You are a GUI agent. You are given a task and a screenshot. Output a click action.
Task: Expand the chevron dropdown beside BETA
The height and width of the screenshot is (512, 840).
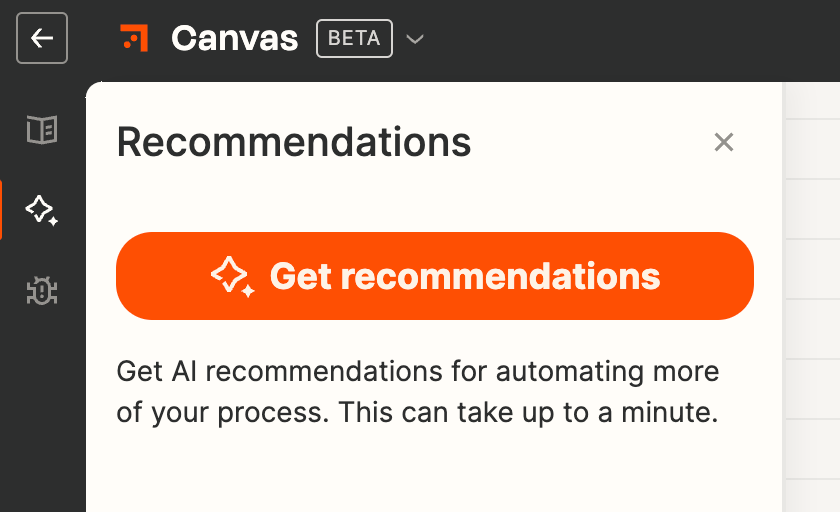click(x=415, y=40)
